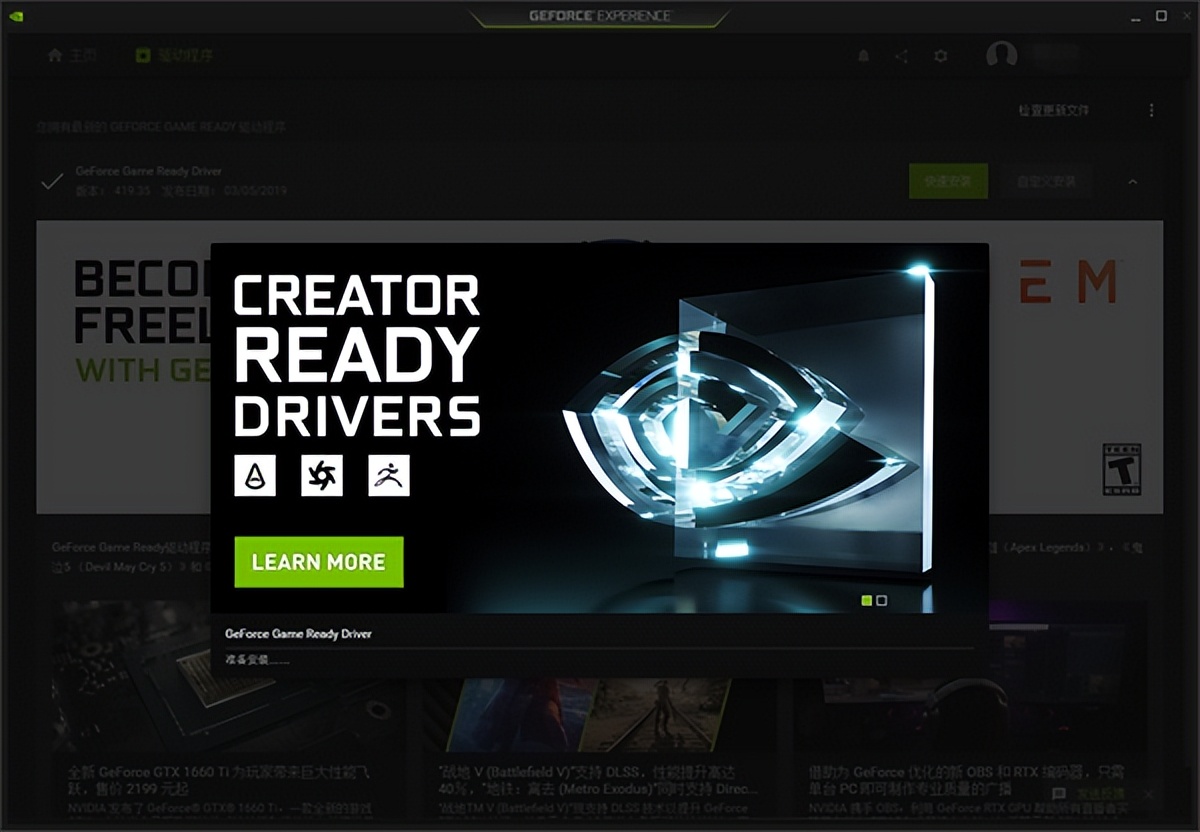The width and height of the screenshot is (1200, 832).
Task: Click the ESRB Teen rating badge
Action: [x=1121, y=469]
